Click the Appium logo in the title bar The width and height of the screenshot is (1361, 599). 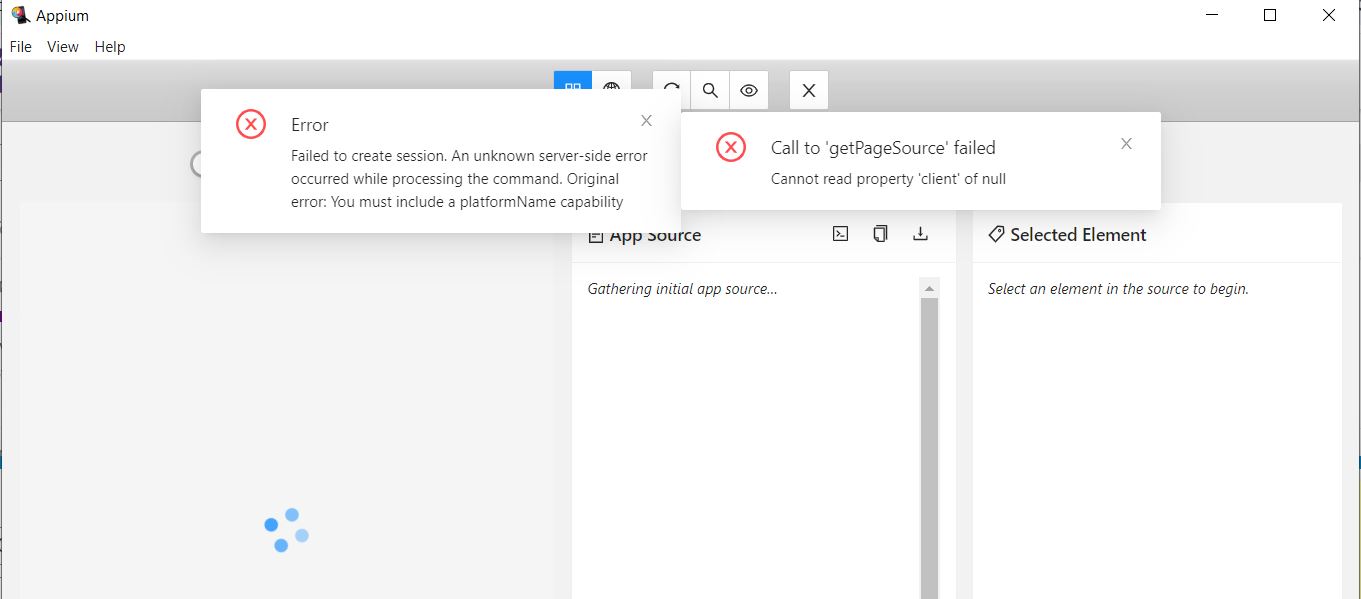19,14
